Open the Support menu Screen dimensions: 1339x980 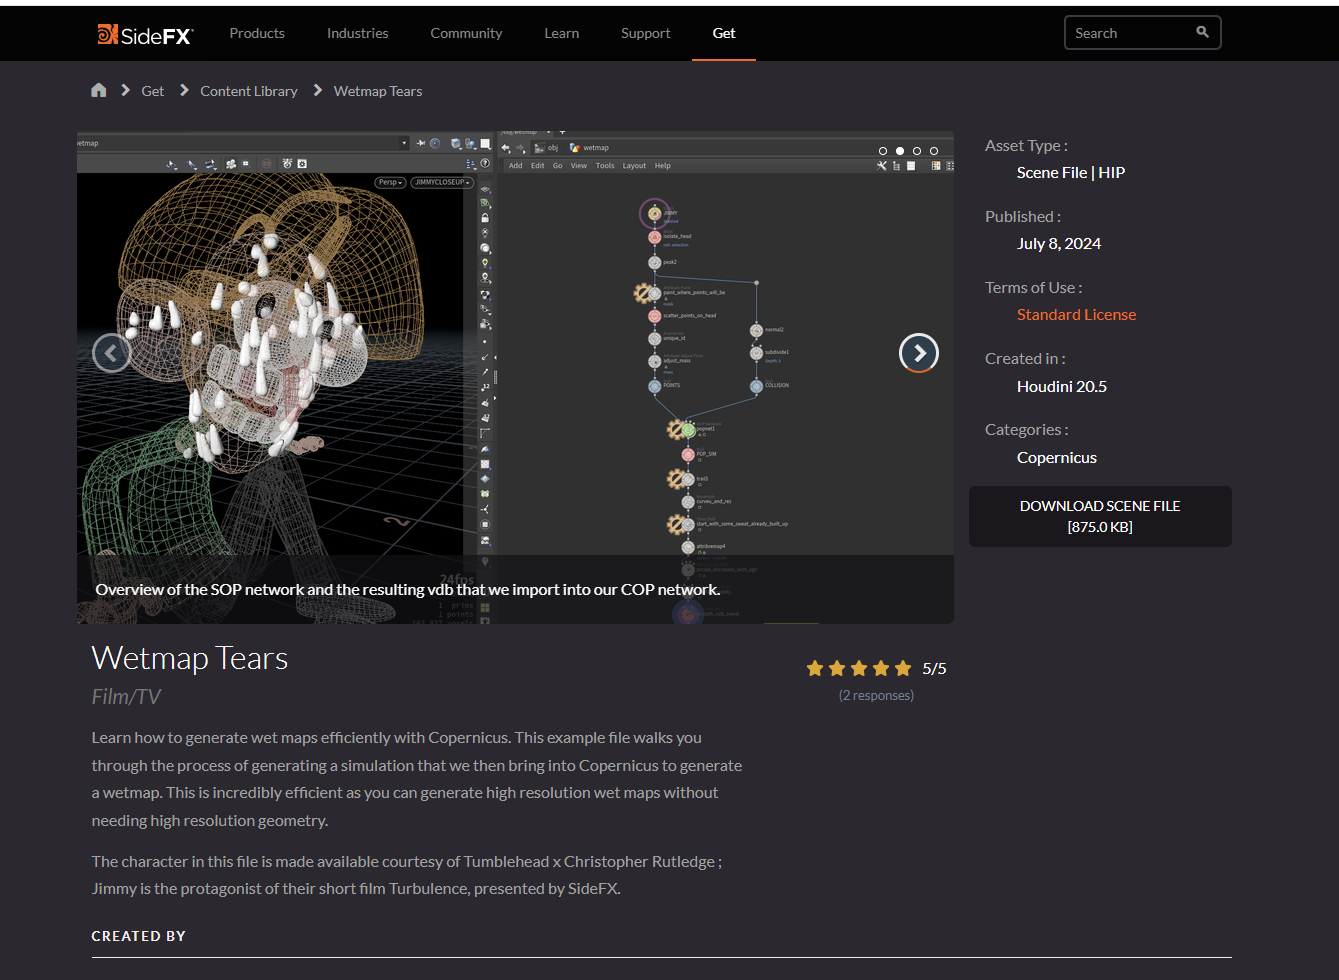point(645,33)
